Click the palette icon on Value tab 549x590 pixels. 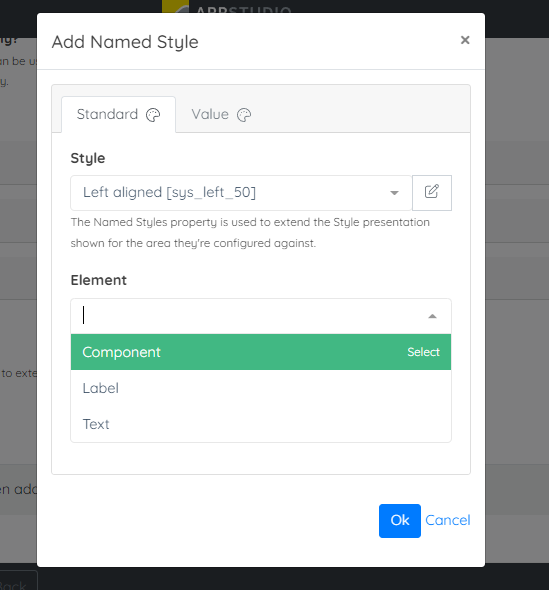(x=244, y=115)
